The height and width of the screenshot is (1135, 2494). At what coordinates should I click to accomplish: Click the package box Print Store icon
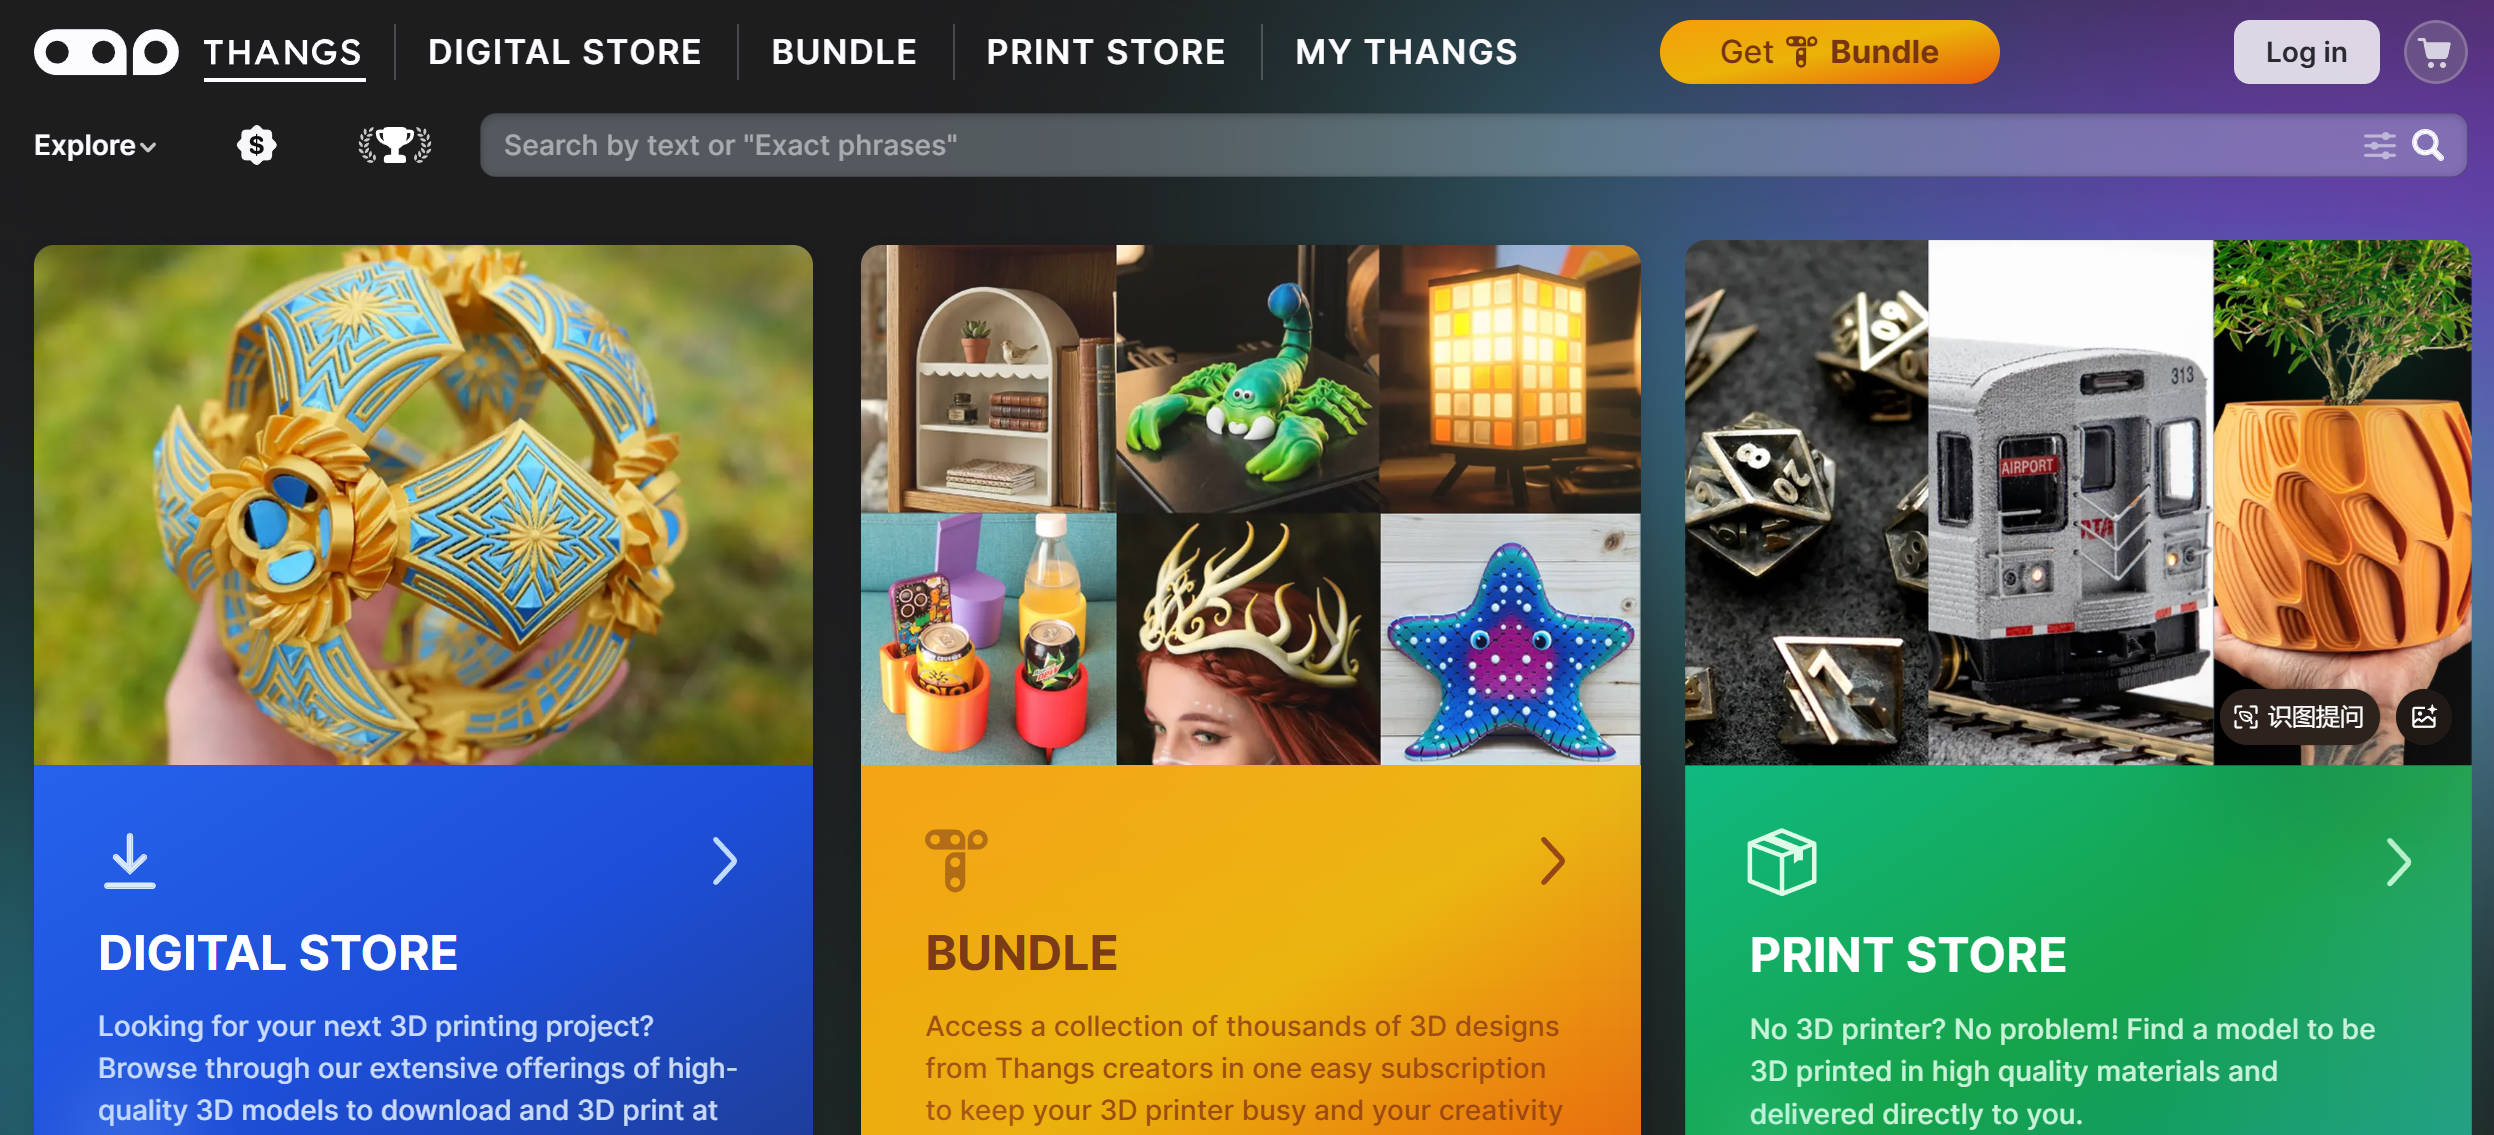point(1781,861)
